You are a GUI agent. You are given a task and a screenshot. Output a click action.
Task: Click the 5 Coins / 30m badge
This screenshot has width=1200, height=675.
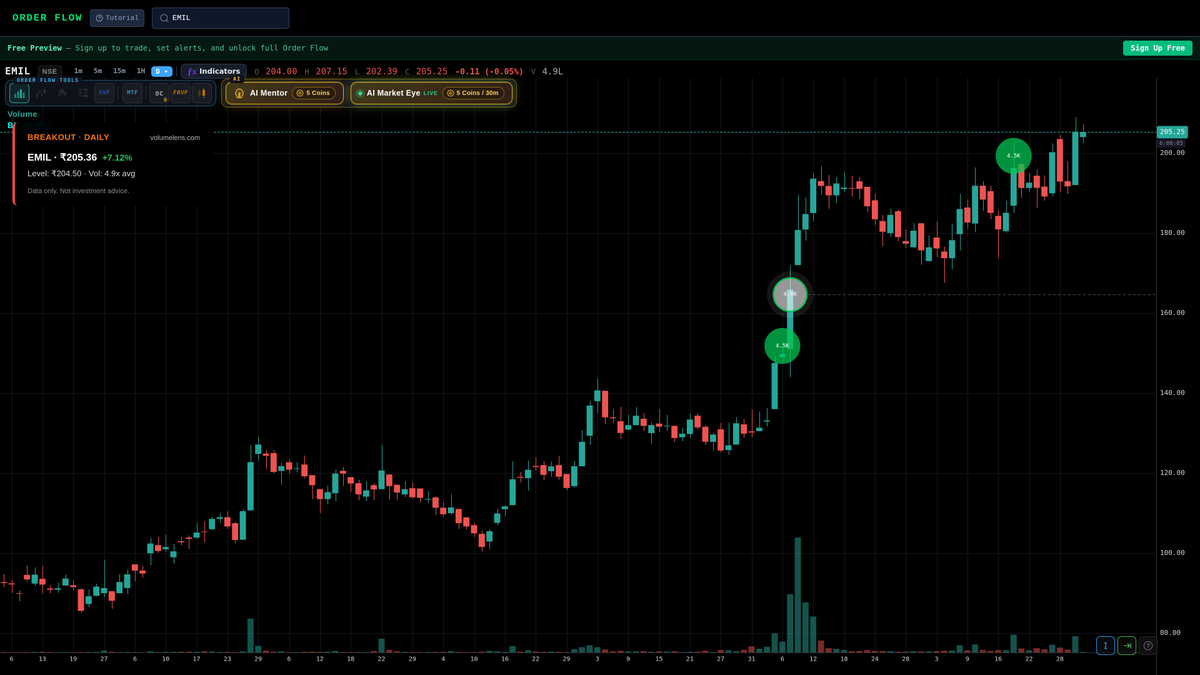[473, 93]
